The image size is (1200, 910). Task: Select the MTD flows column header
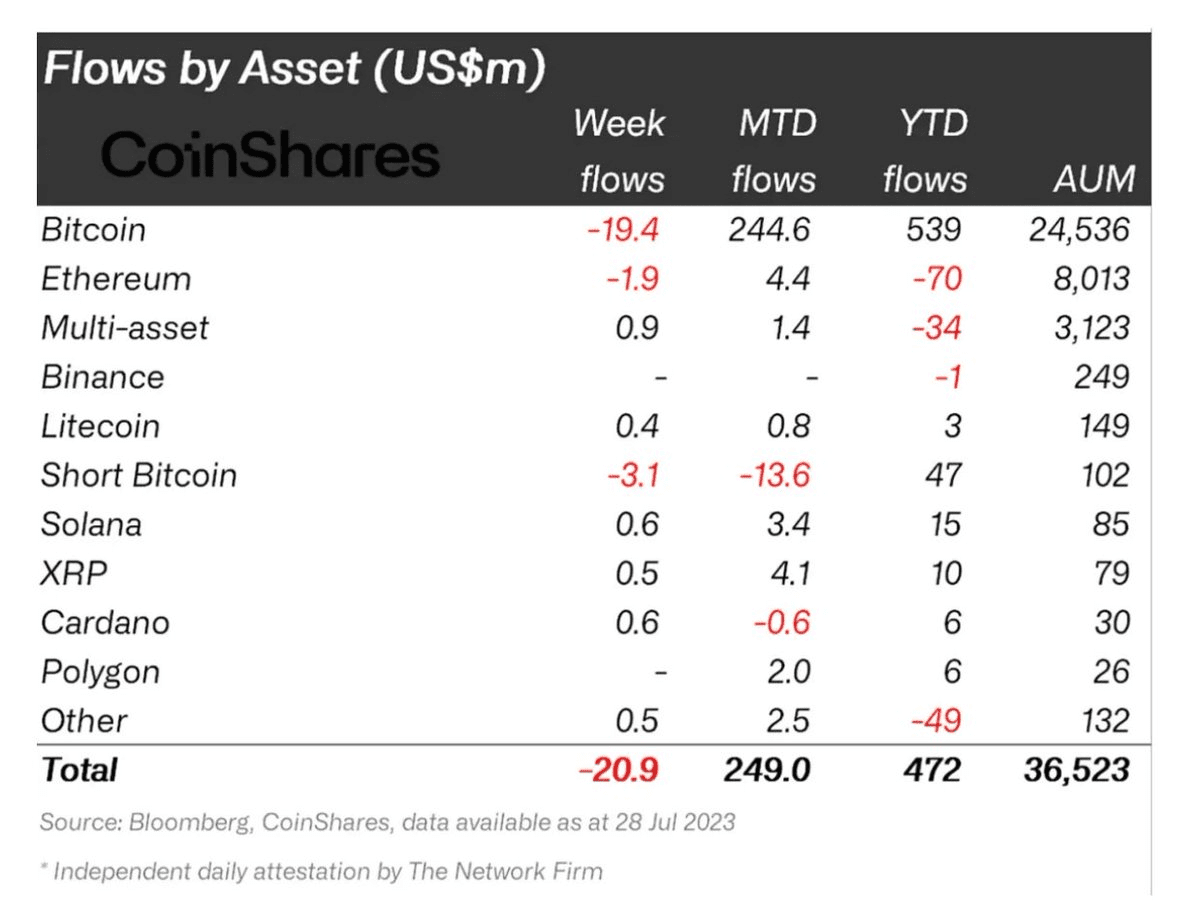[x=774, y=151]
